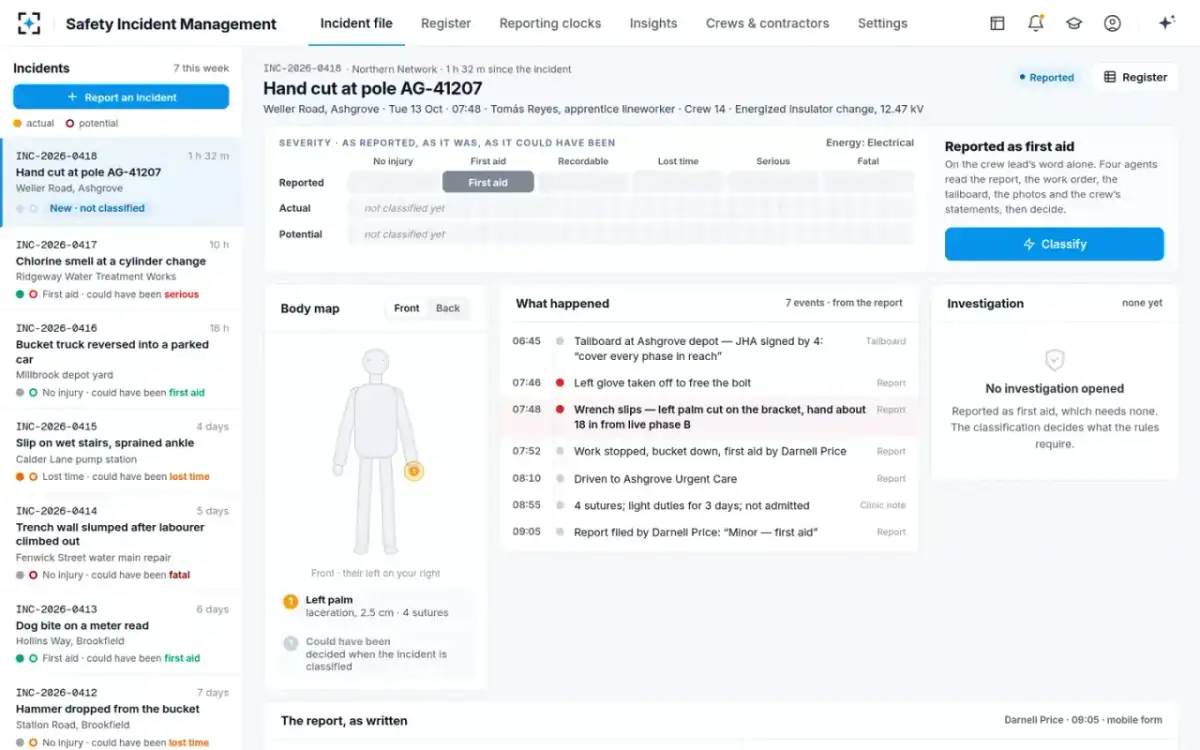
Task: Click the 'Tailboard' source label on 06:45 event
Action: pos(886,341)
